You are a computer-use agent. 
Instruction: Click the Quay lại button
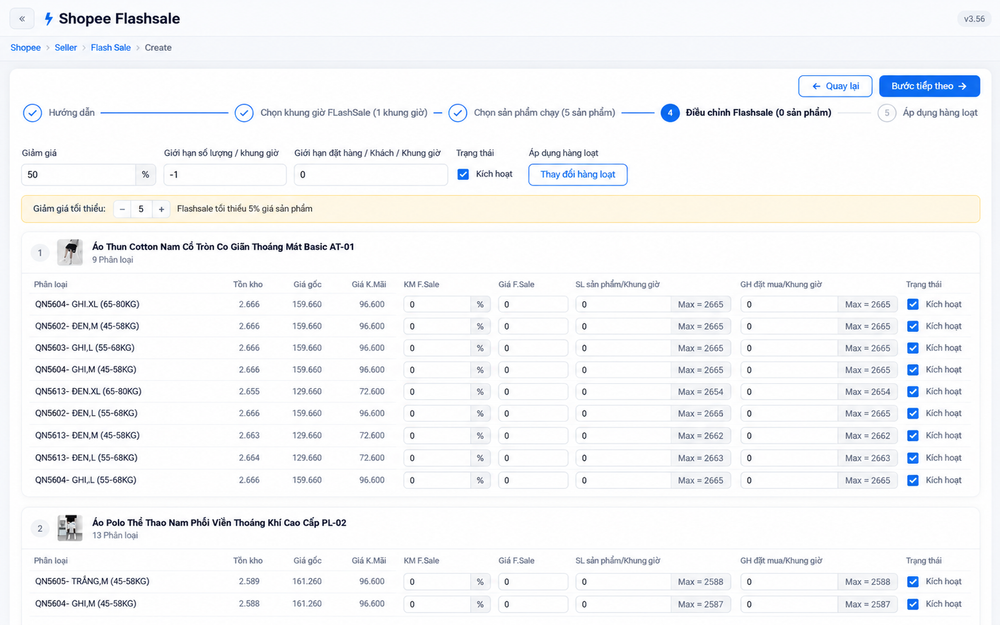click(x=835, y=86)
